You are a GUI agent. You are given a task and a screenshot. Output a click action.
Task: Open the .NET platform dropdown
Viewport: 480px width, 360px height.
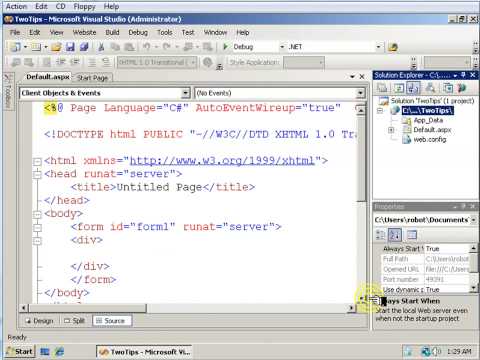point(378,47)
